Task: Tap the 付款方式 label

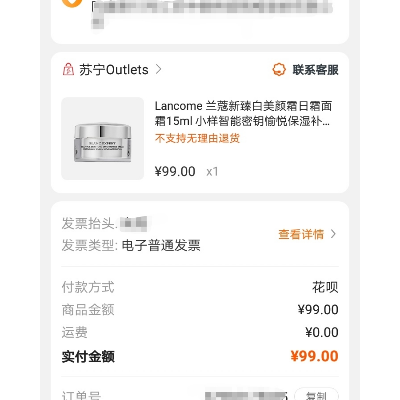Action: pos(88,287)
